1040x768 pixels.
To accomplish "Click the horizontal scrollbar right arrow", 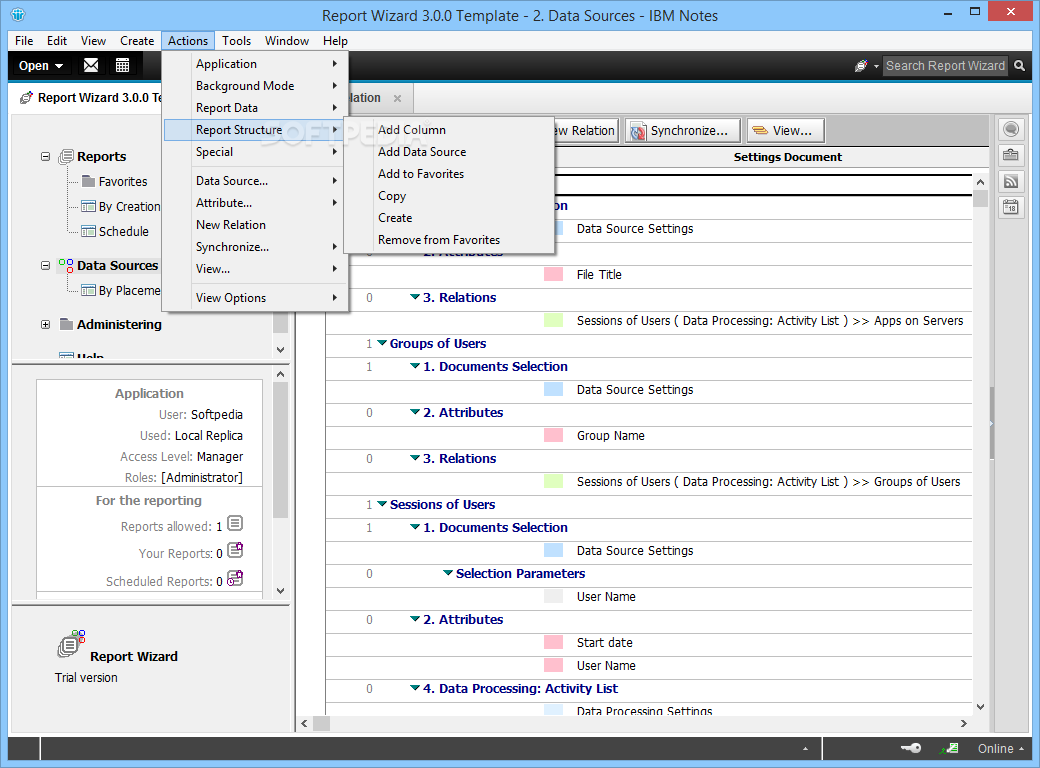I will 964,724.
